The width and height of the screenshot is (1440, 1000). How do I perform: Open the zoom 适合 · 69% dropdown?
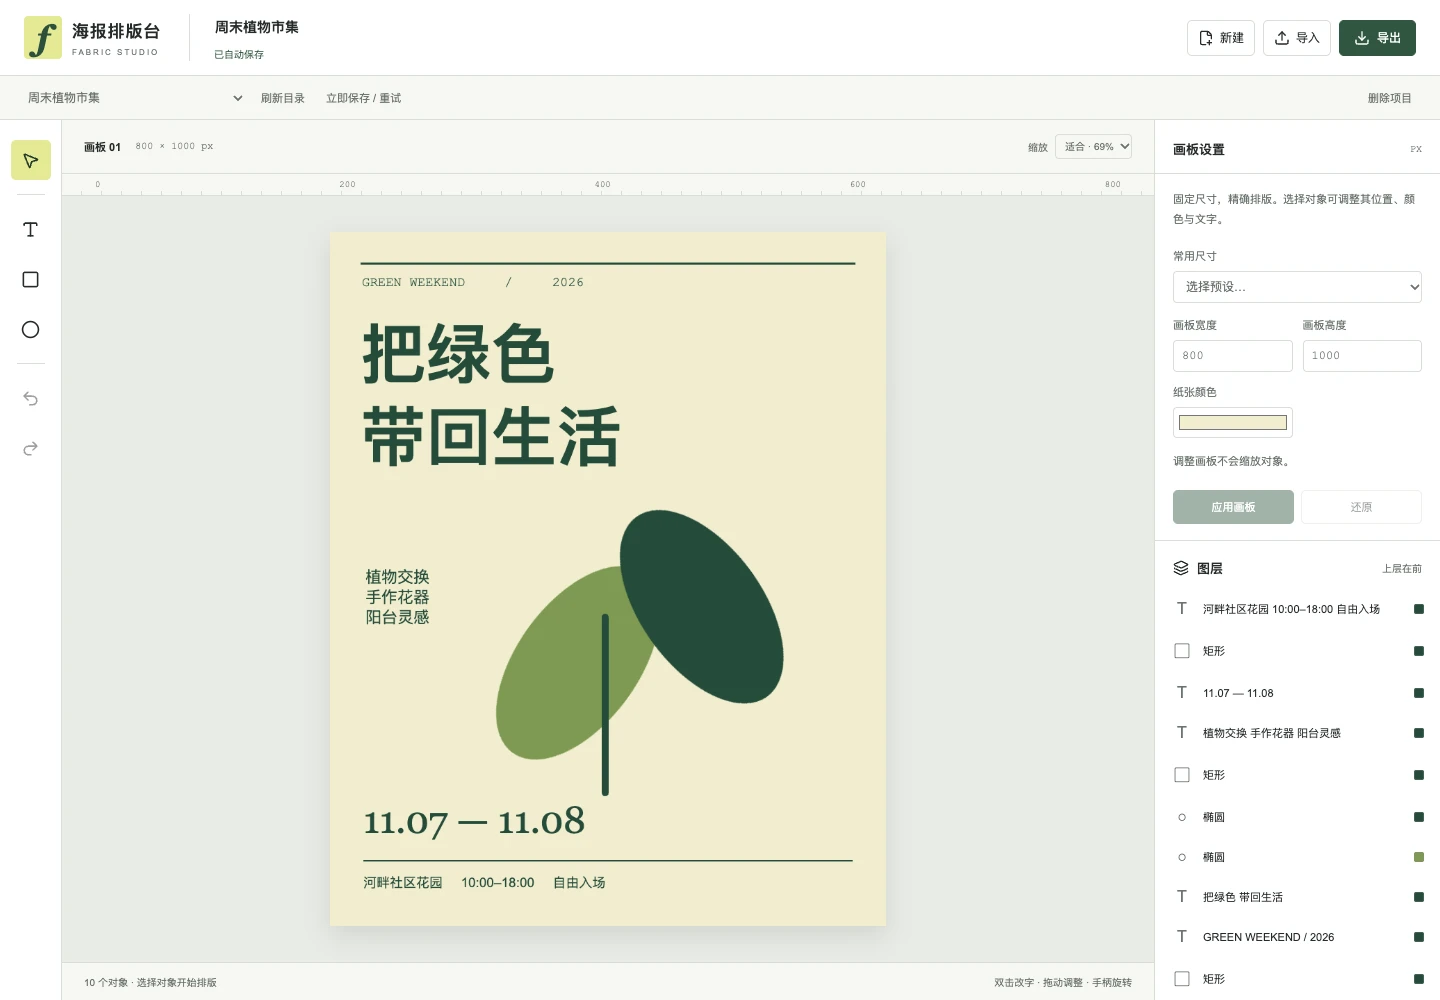click(x=1093, y=147)
